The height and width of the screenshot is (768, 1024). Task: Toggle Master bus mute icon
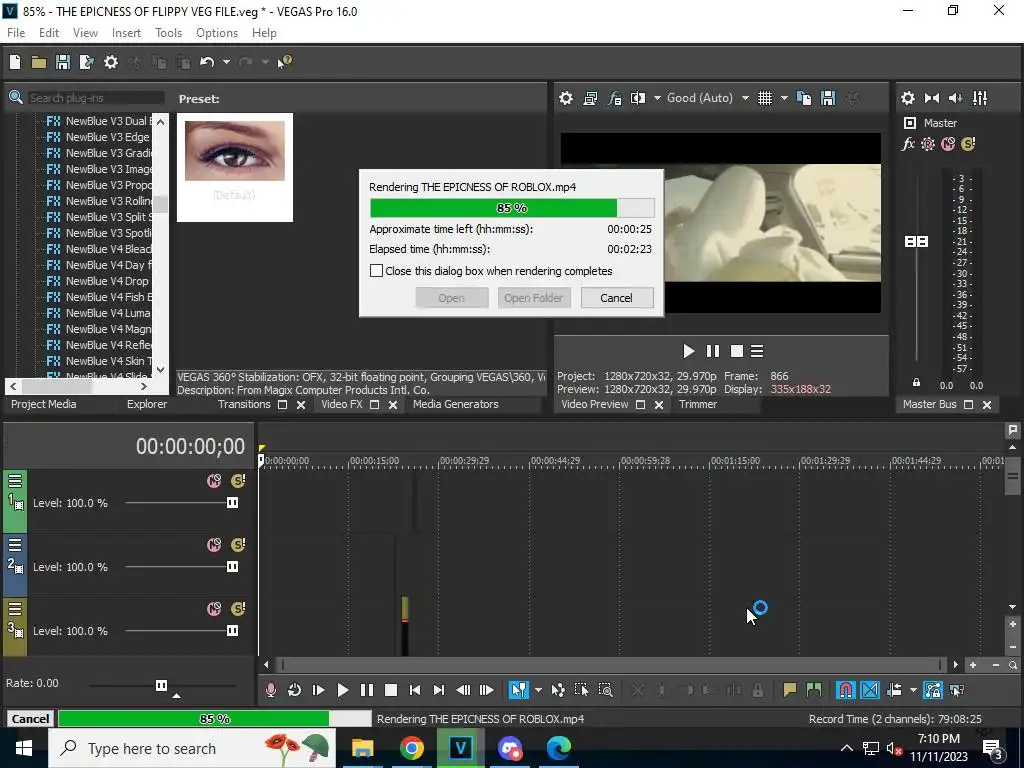(x=948, y=144)
